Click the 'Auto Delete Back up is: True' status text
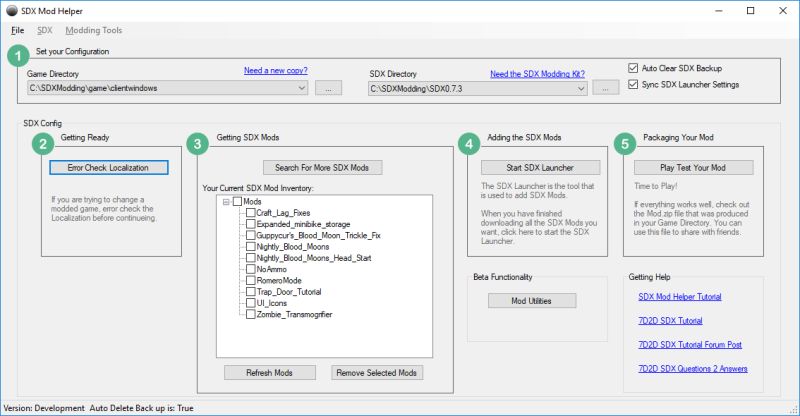The image size is (800, 416). (142, 408)
